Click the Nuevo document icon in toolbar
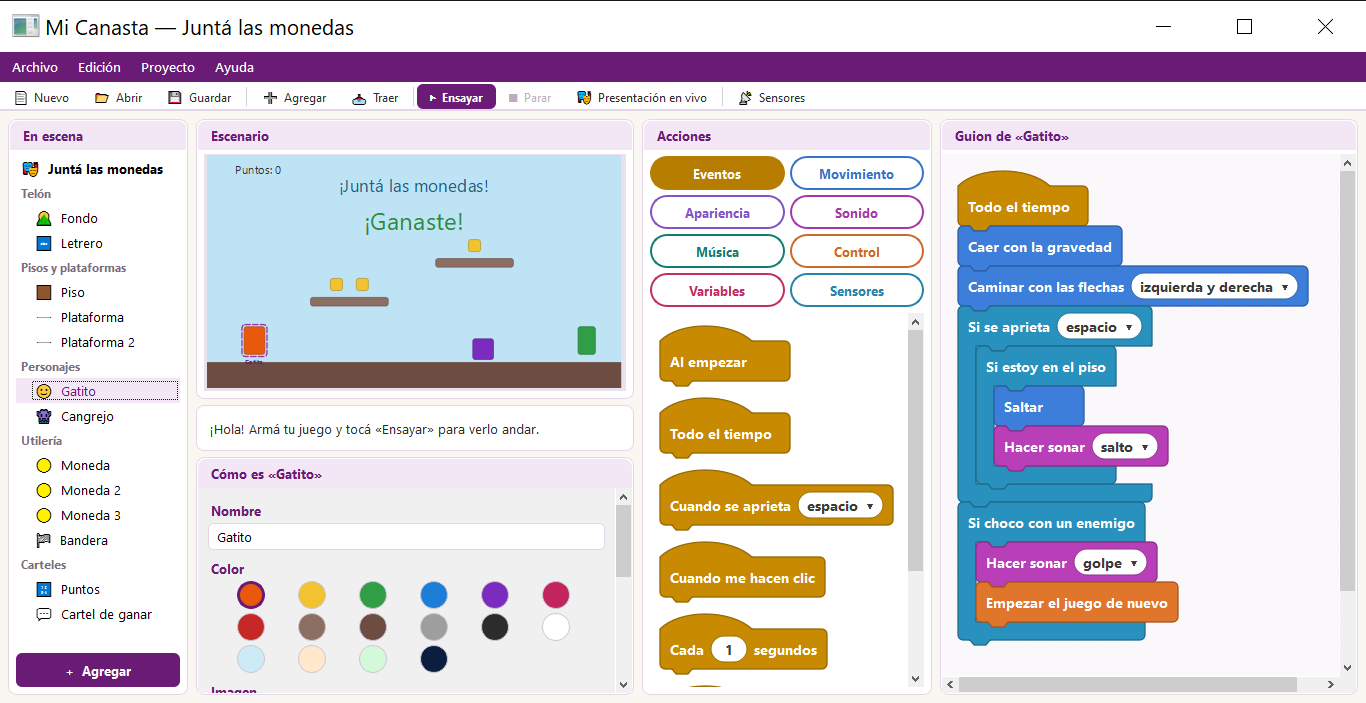Viewport: 1366px width, 703px height. tap(21, 98)
